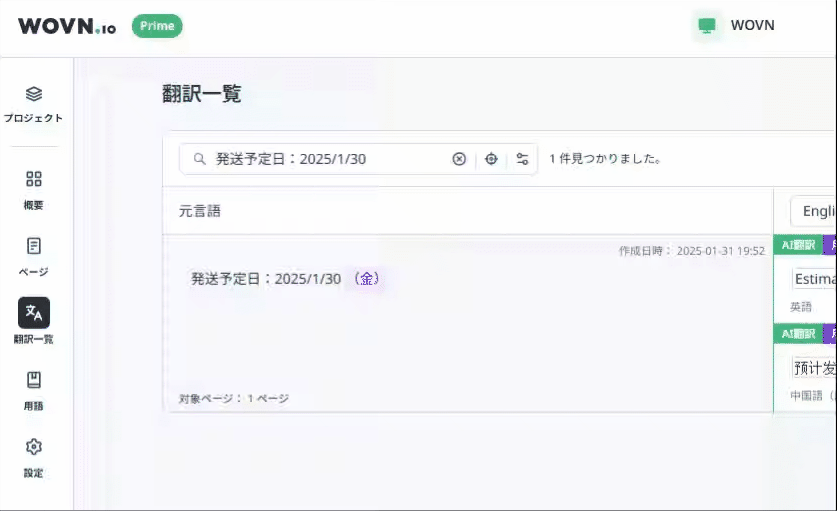Click the AI翻訳 badge above the Chinese translation
Image resolution: width=837 pixels, height=511 pixels.
[798, 334]
